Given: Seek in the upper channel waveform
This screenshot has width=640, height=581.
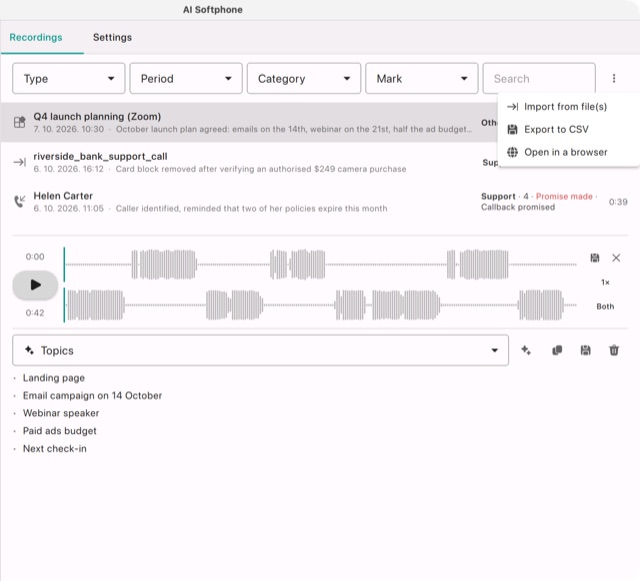Looking at the screenshot, I should (321, 265).
